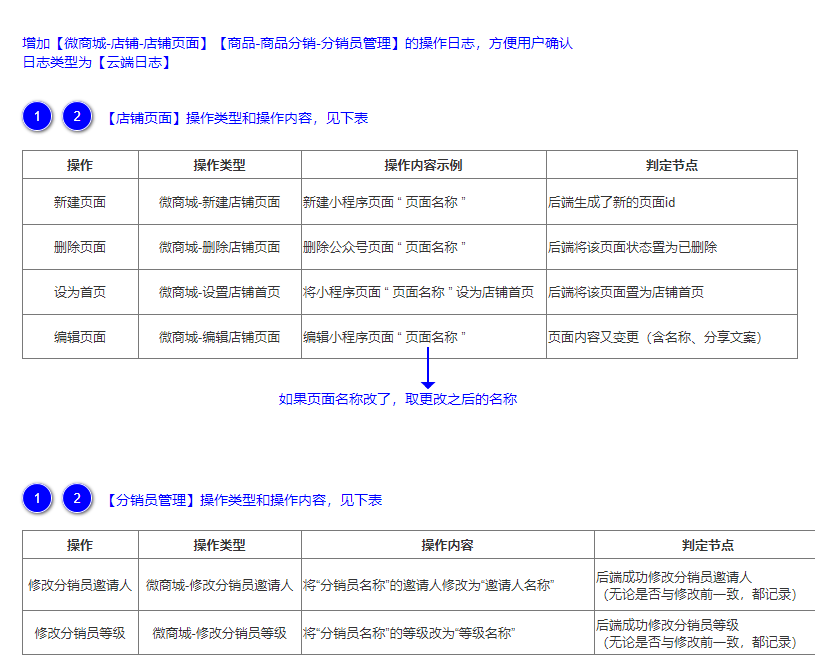This screenshot has height=669, width=815.
Task: Click the 操作内容示例 column header
Action: (x=423, y=165)
